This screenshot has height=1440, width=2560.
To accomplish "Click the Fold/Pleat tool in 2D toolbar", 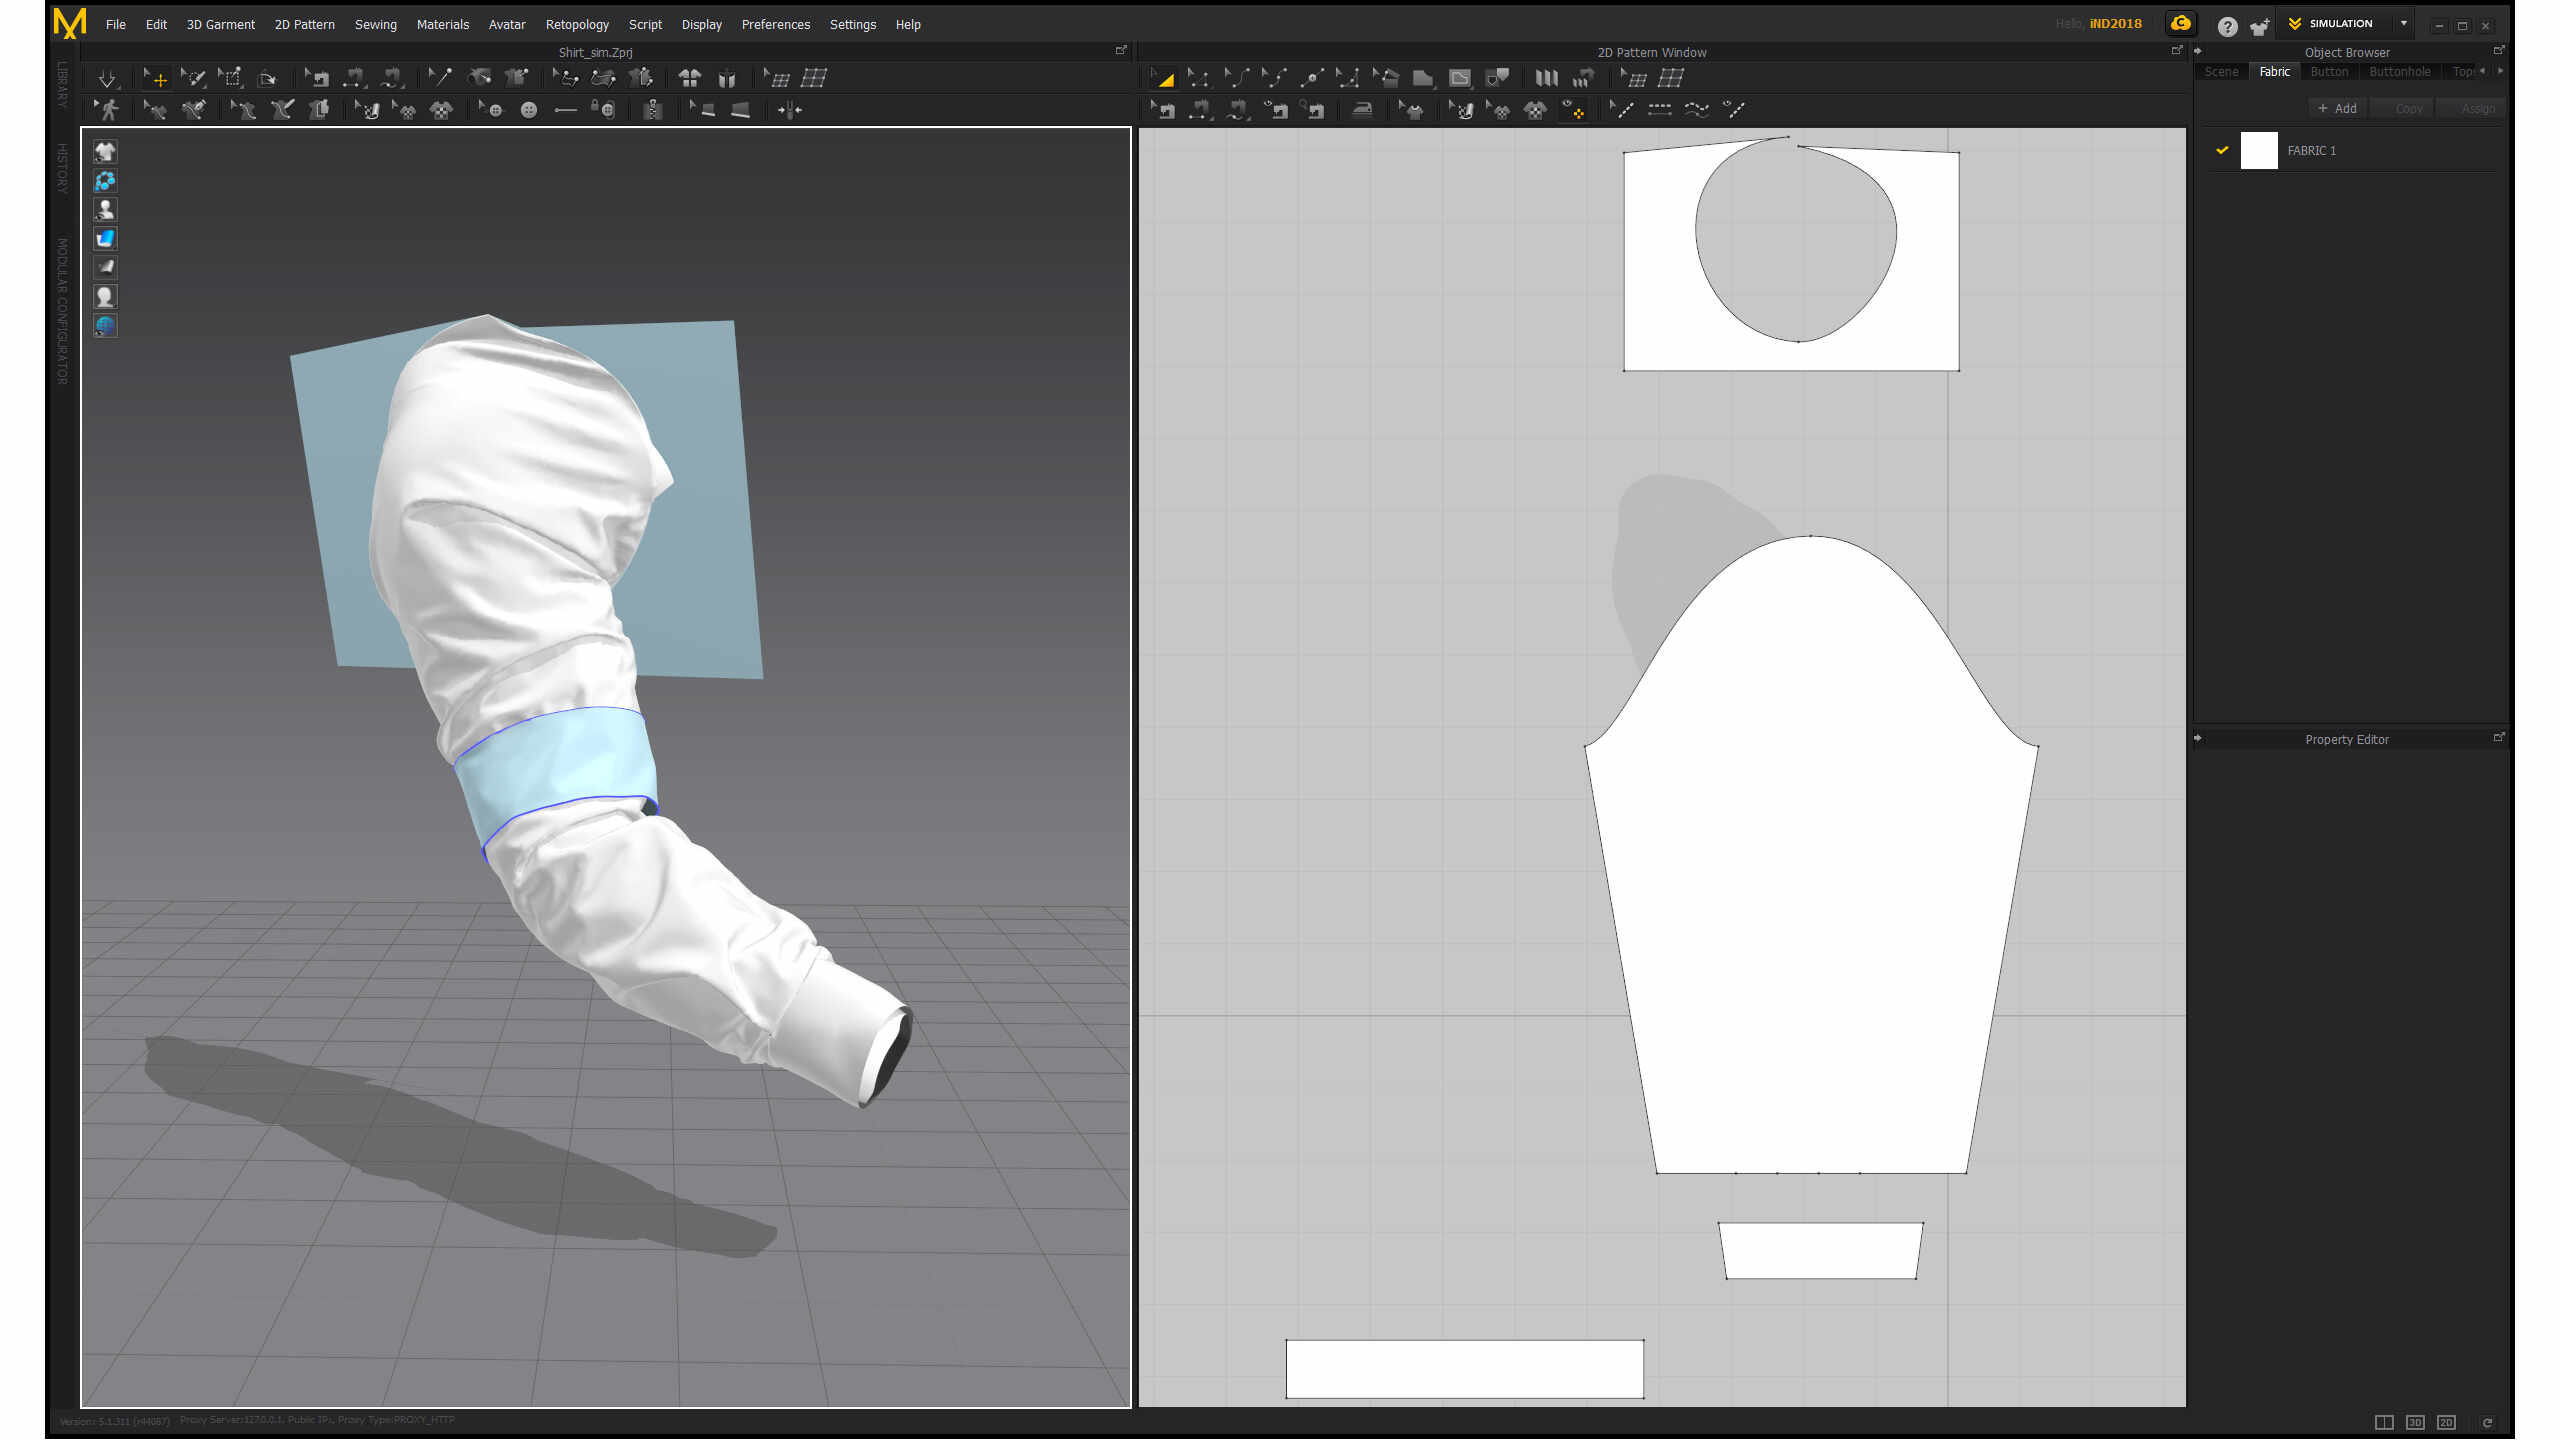I will point(1546,78).
